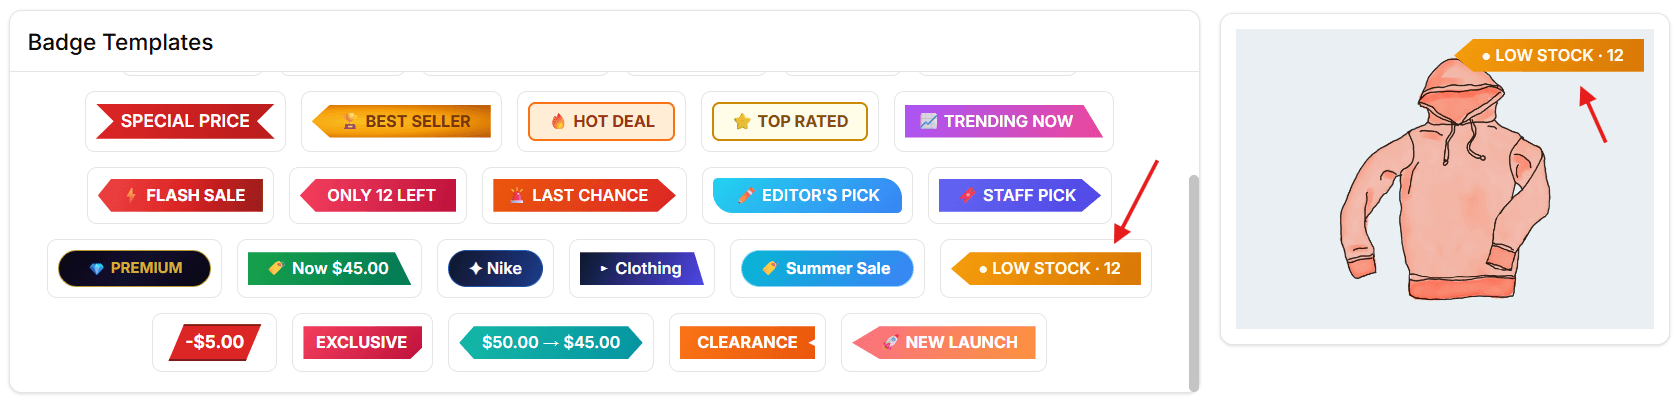Apply the TRENDING NOW badge template
The image size is (1677, 416).
coord(1003,121)
